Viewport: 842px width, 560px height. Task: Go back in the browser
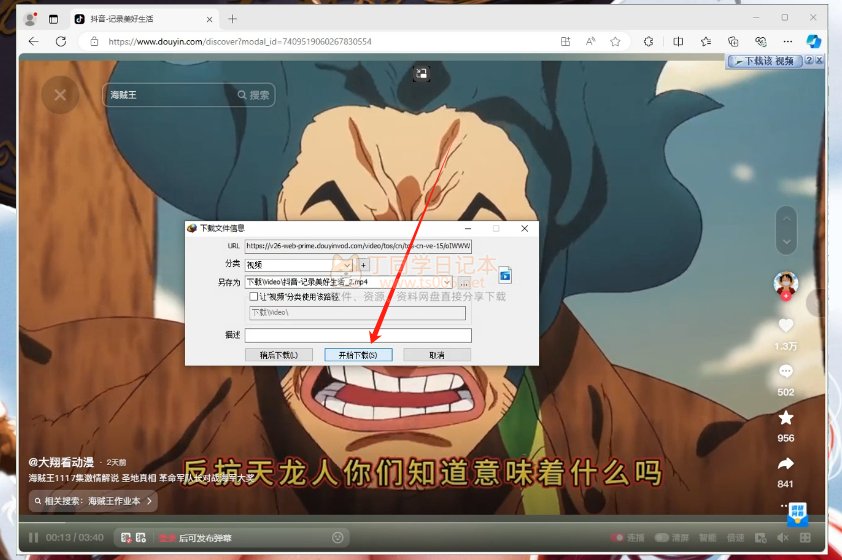33,41
